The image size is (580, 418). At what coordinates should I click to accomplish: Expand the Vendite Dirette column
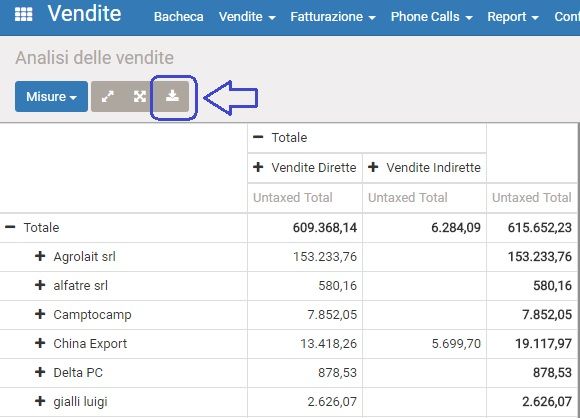click(x=258, y=167)
